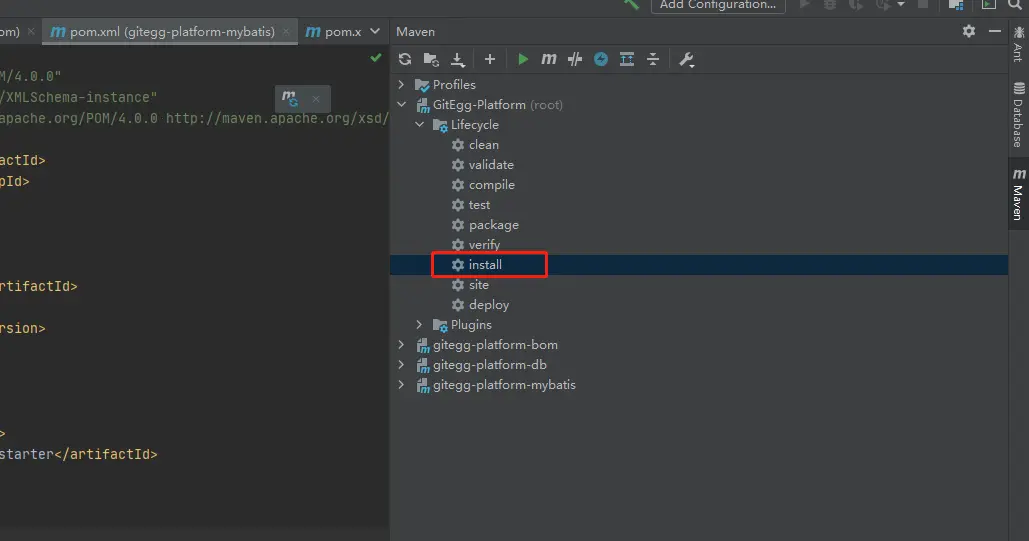Expand the Profiles node
The image size is (1029, 541).
(x=402, y=85)
